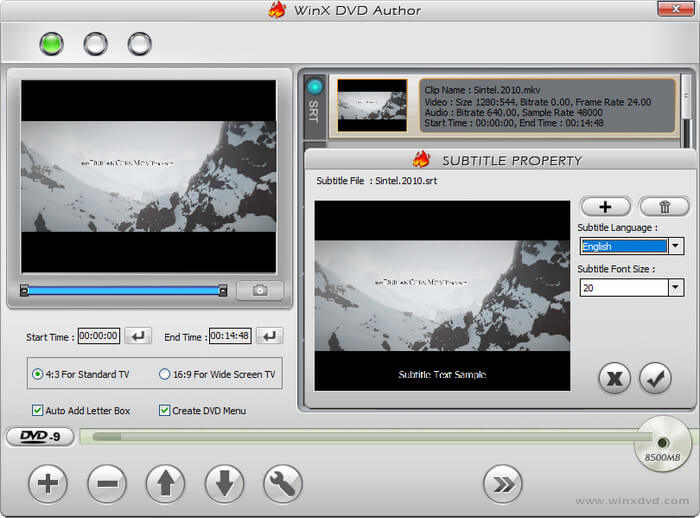Click the English language field

[x=624, y=246]
